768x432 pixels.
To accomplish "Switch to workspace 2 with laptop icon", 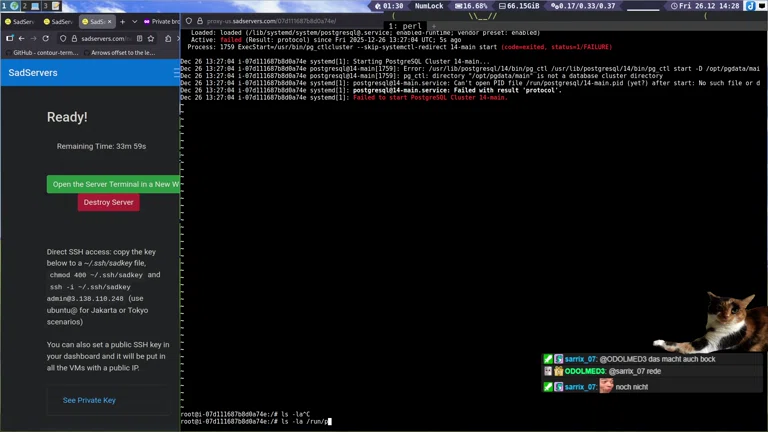I will 30,6.
